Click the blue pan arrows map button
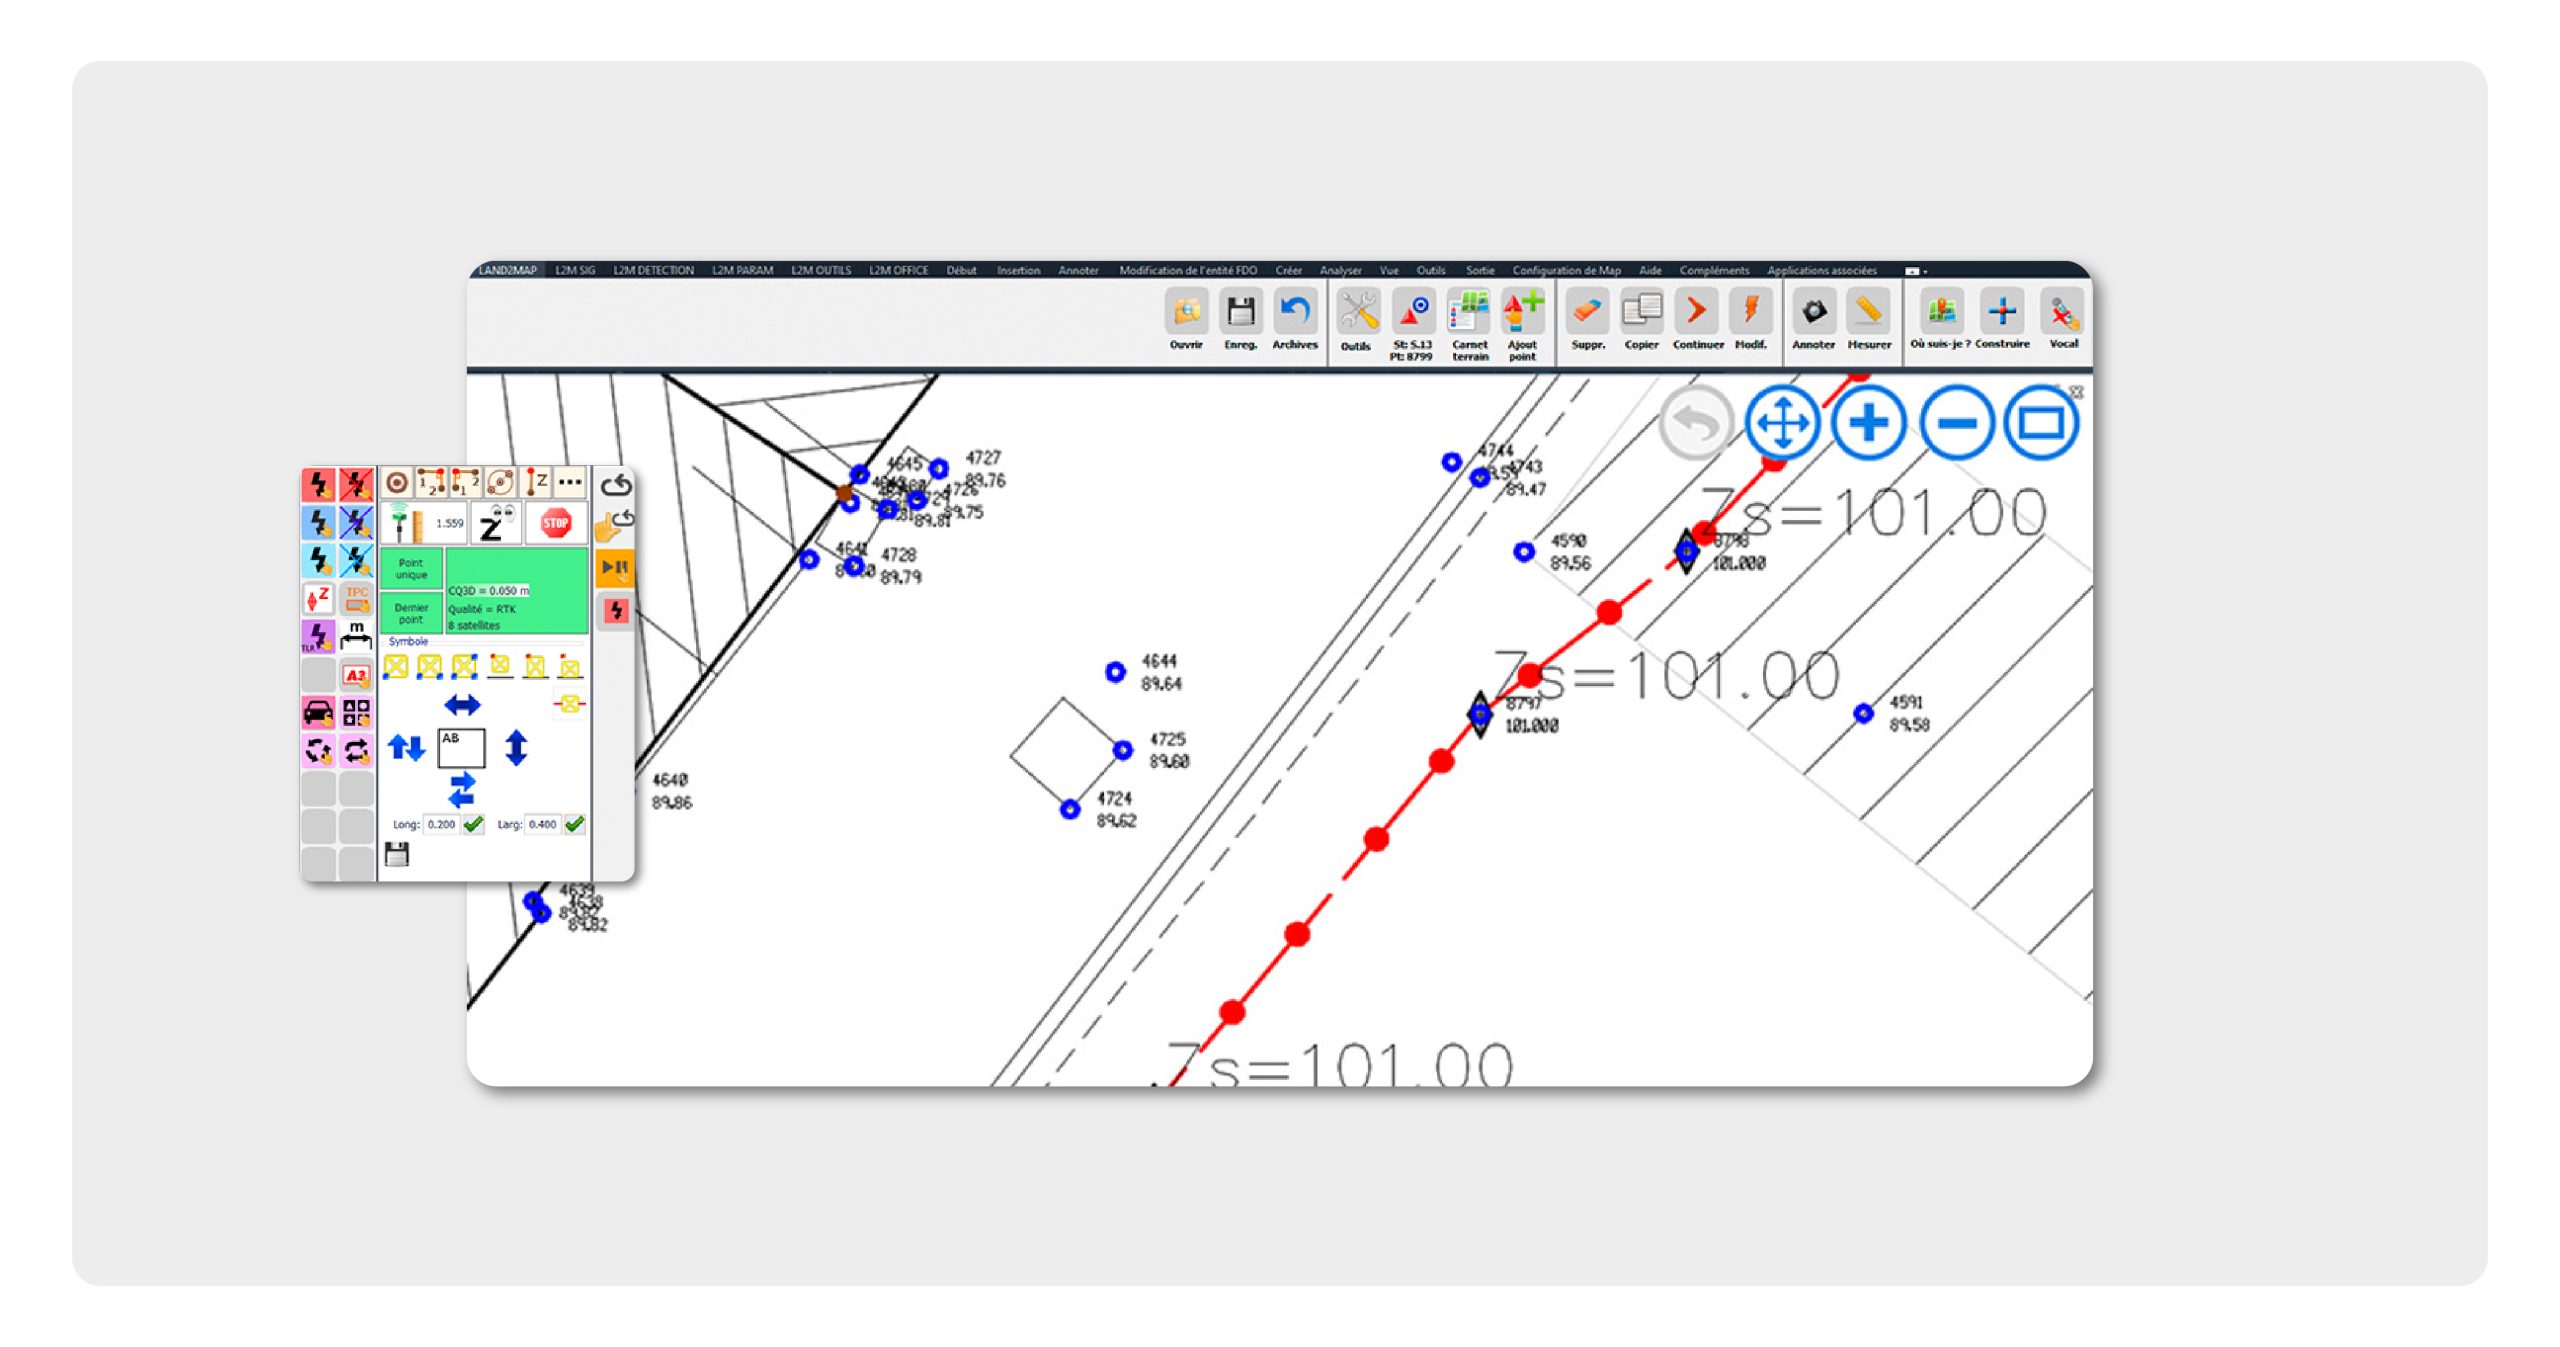Screen dimensions: 2560x1347 point(1781,423)
